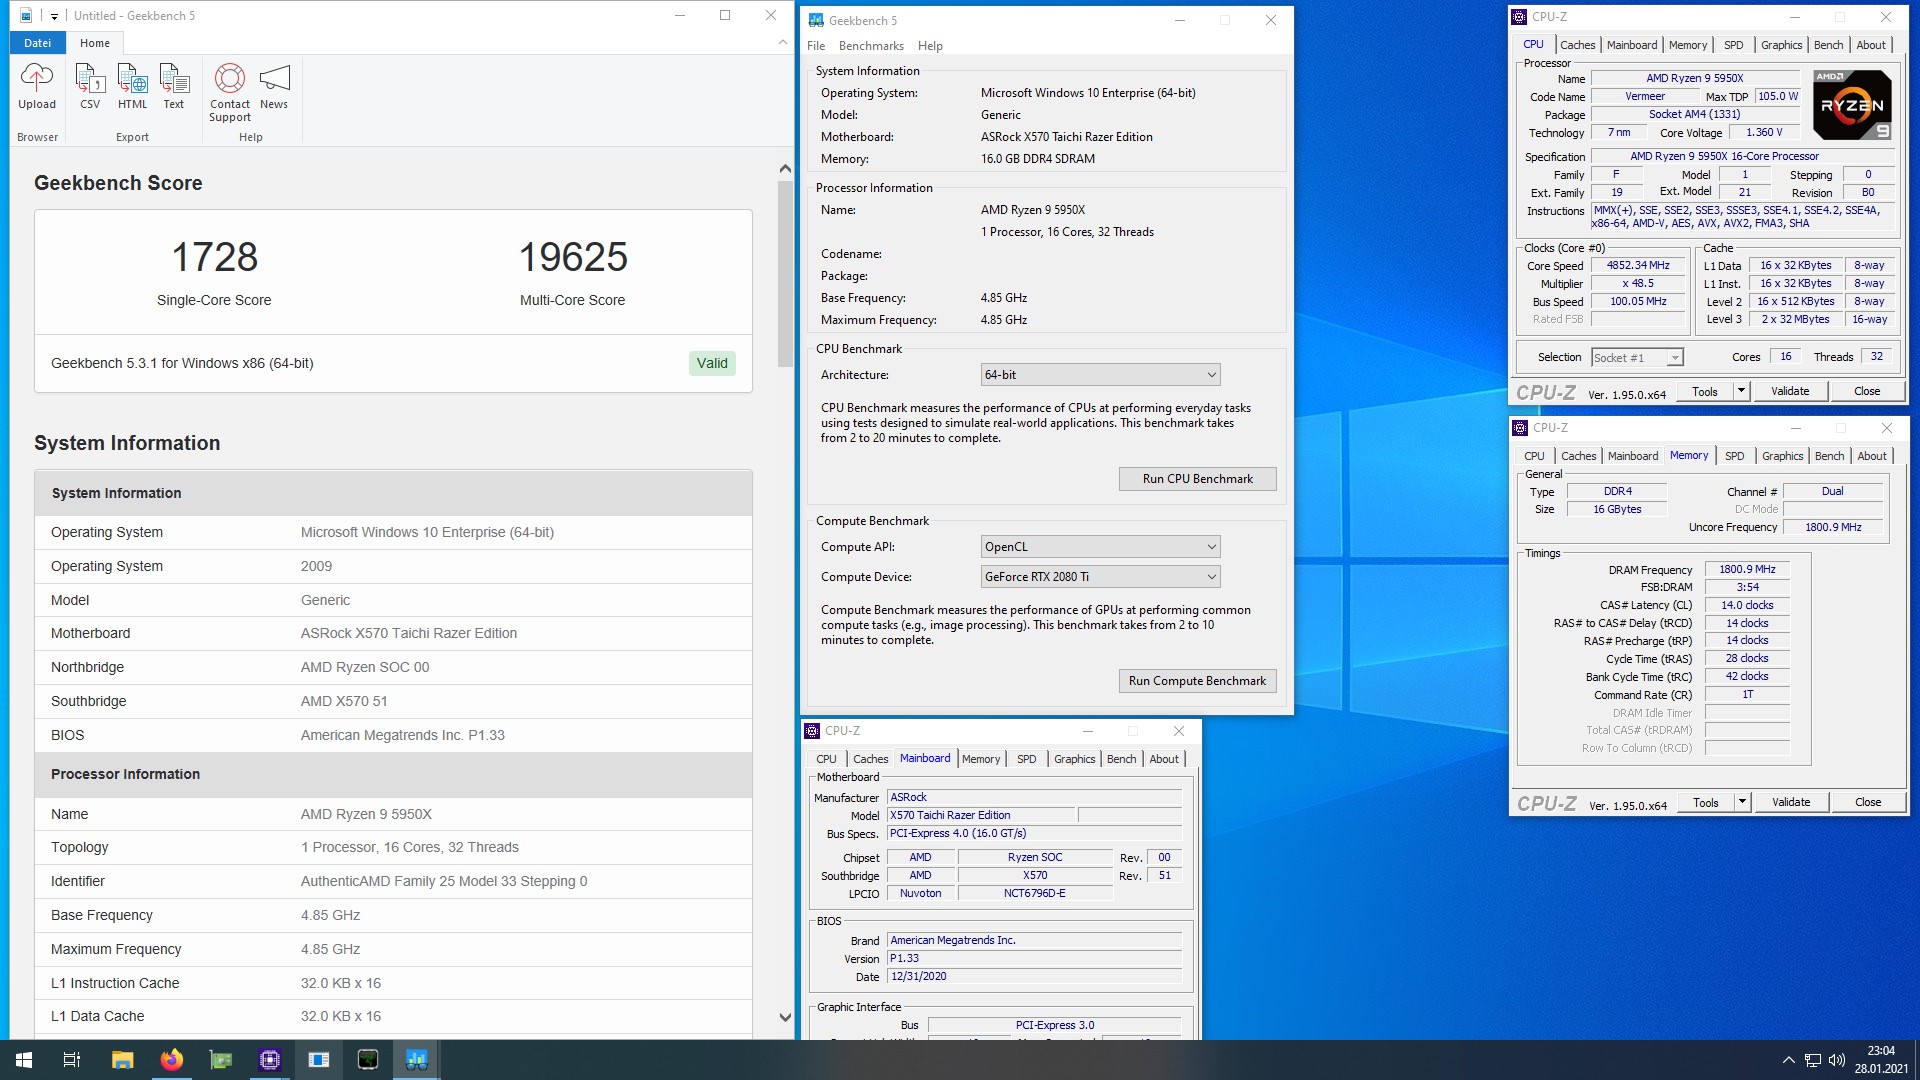This screenshot has height=1080, width=1920.
Task: Open Mainboard tab in top CPU-Z window
Action: tap(1632, 45)
